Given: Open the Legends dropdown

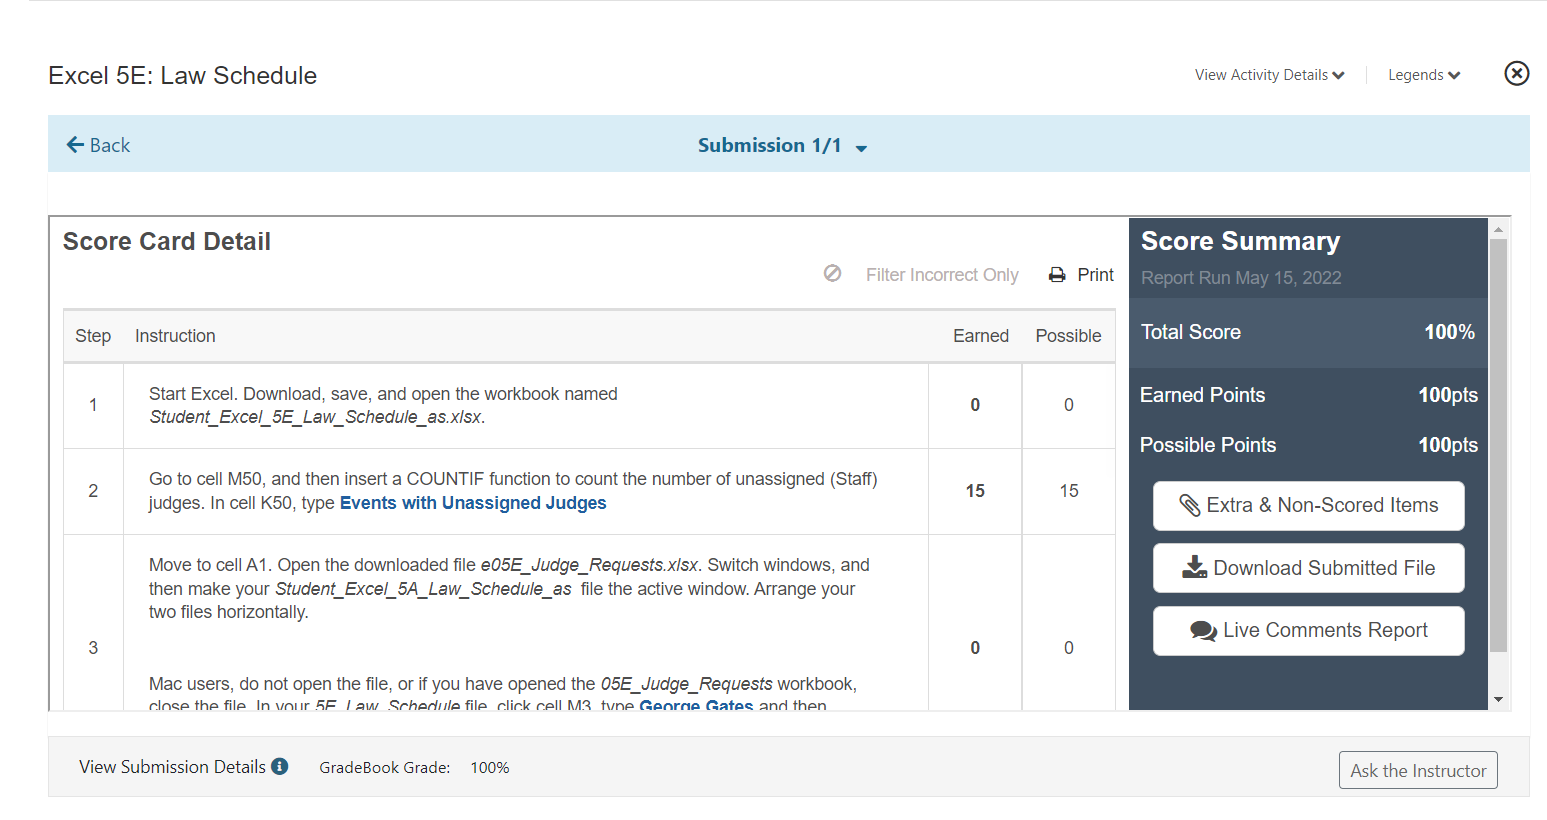Looking at the screenshot, I should coord(1424,75).
